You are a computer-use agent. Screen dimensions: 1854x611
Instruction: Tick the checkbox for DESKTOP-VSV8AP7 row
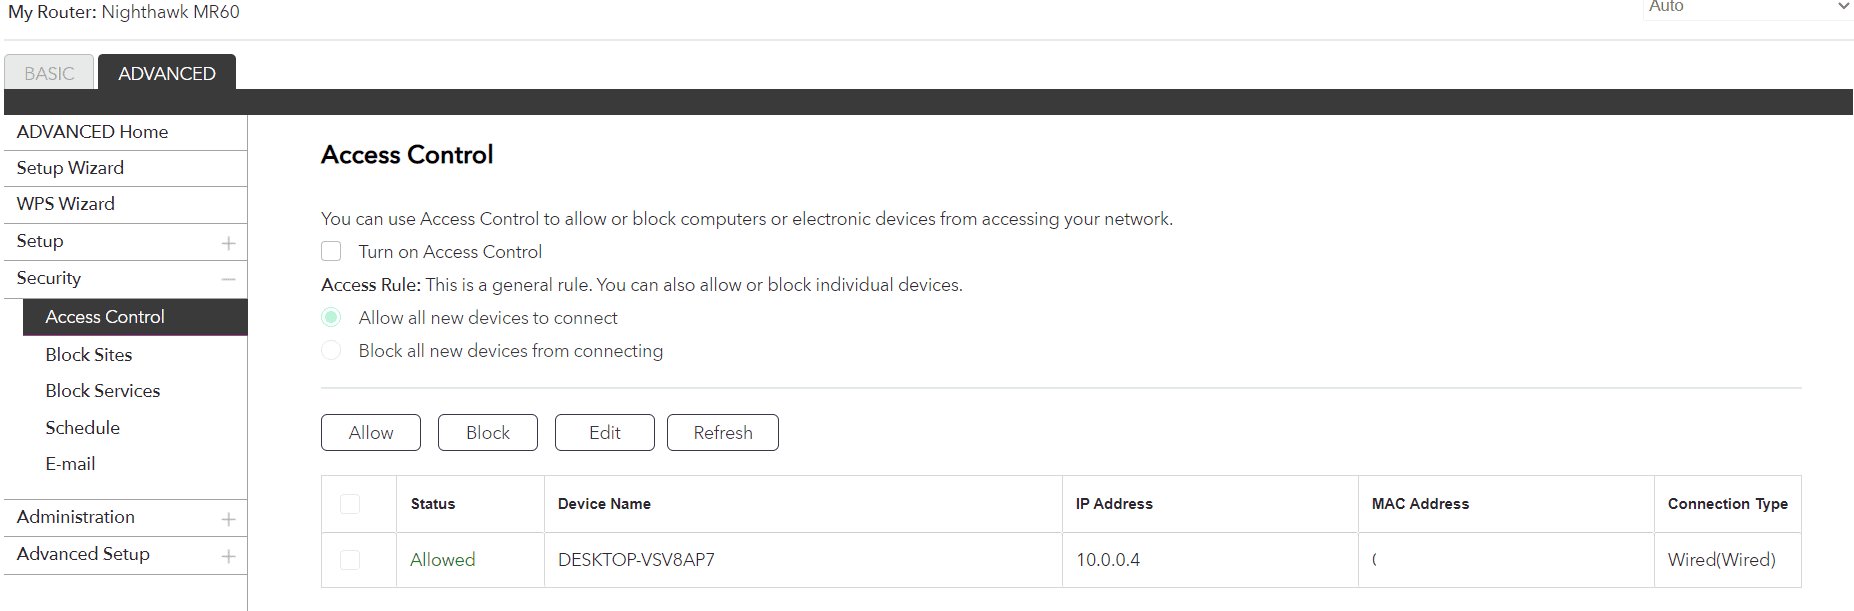pyautogui.click(x=350, y=560)
